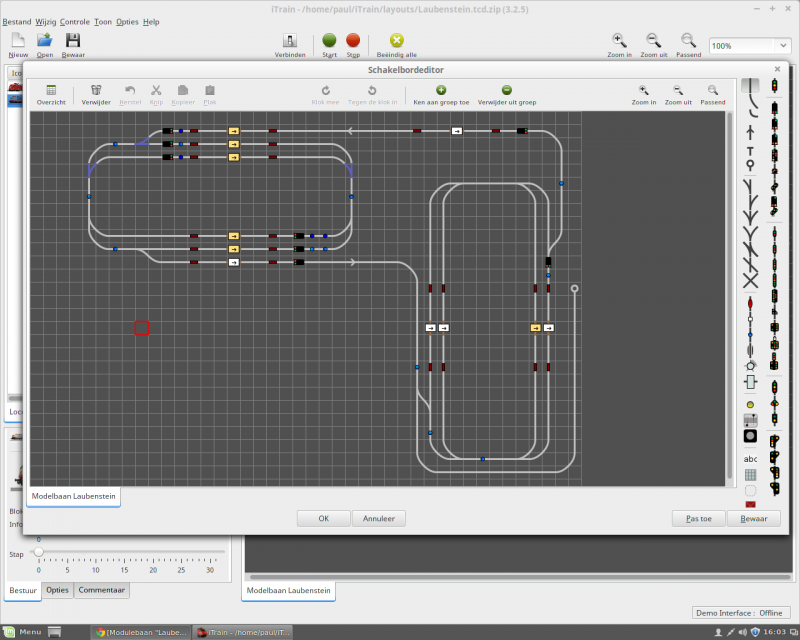Viewport: 800px width, 640px height.
Task: Select the straight track element in the palette
Action: 750,85
